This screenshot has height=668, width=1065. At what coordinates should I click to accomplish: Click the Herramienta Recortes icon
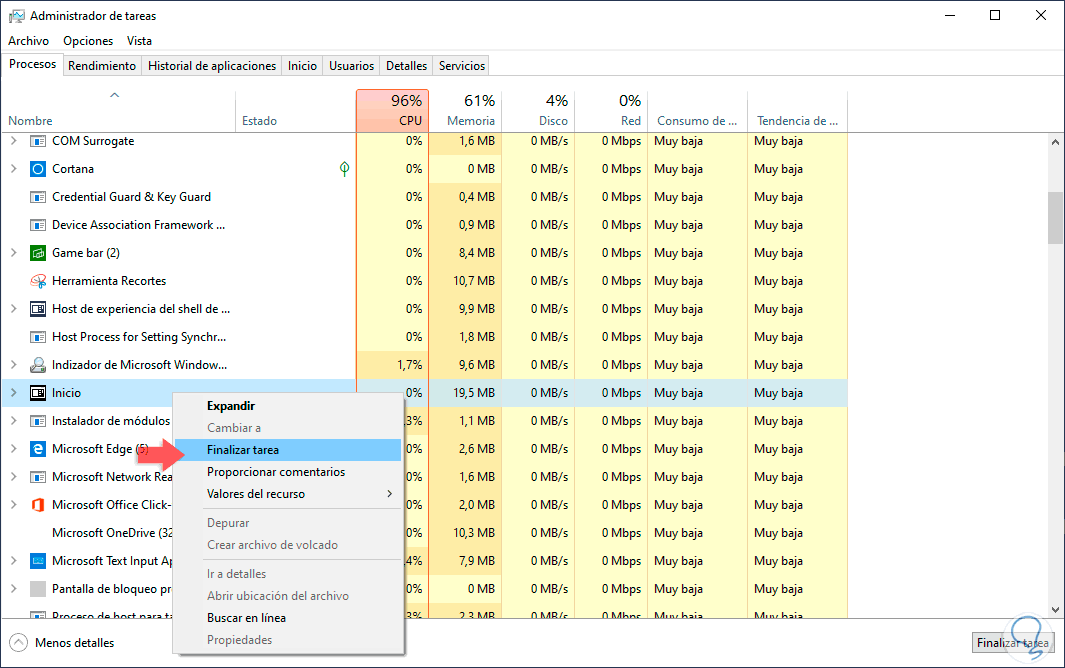coord(39,281)
